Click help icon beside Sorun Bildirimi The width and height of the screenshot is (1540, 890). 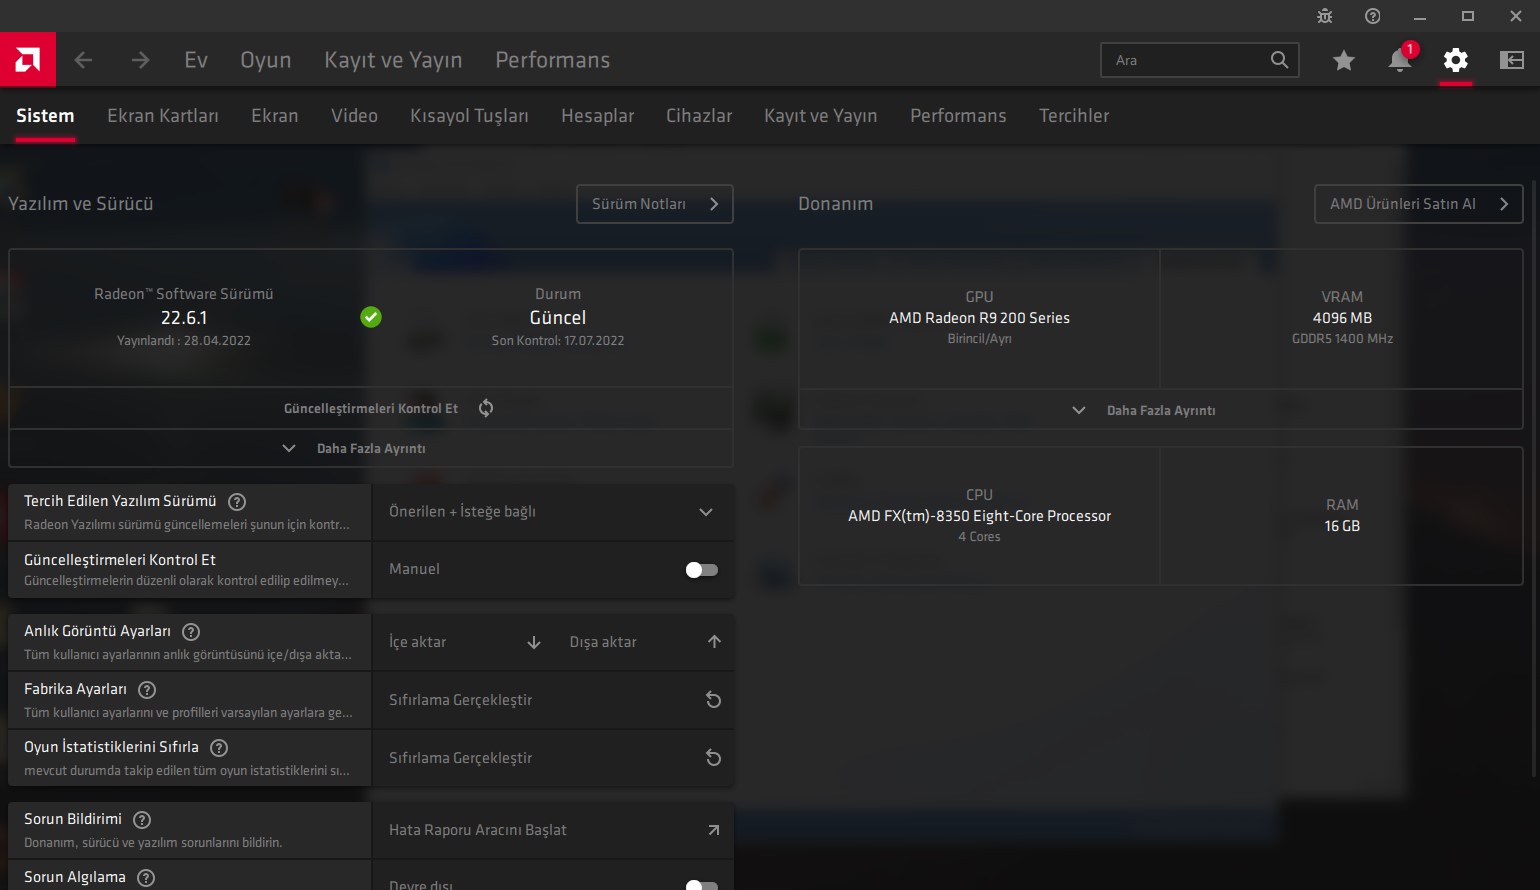tap(142, 820)
